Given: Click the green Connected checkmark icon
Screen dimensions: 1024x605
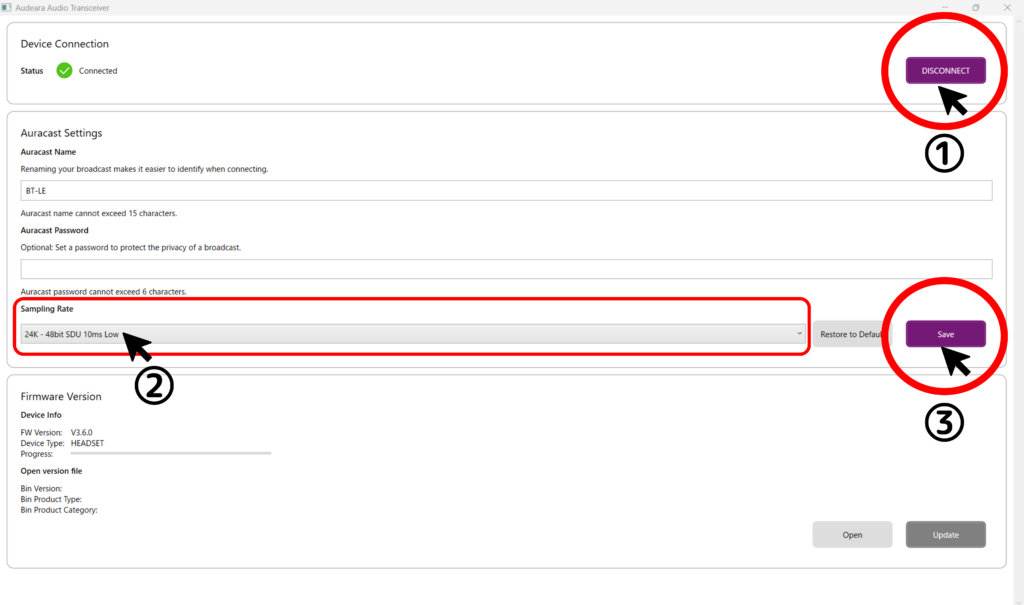Looking at the screenshot, I should [x=64, y=71].
